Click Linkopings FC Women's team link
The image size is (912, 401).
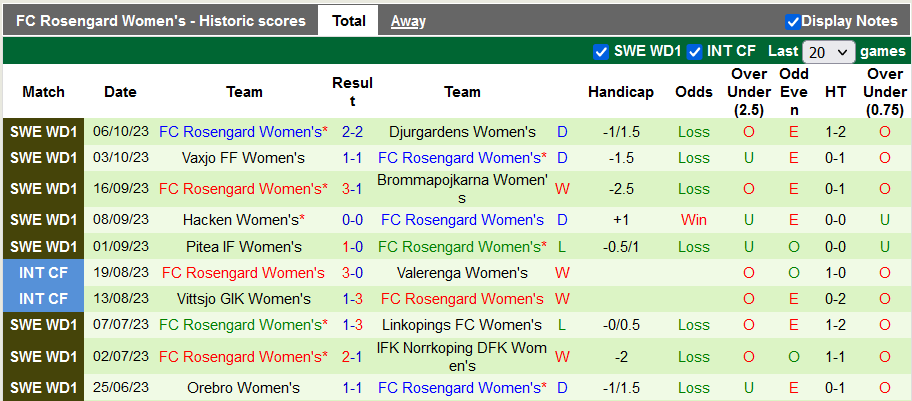[462, 325]
